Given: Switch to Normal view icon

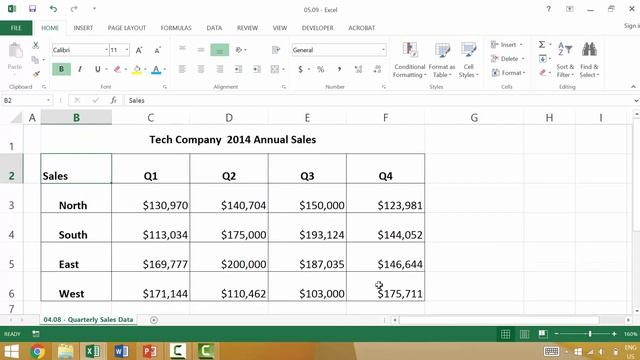Looking at the screenshot, I should 505,334.
